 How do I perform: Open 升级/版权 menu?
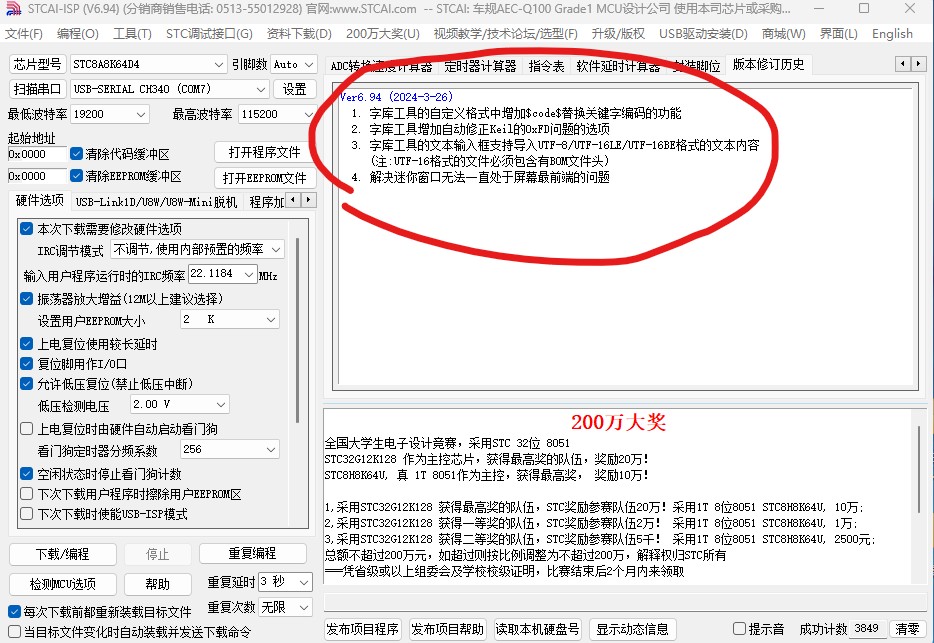point(618,34)
